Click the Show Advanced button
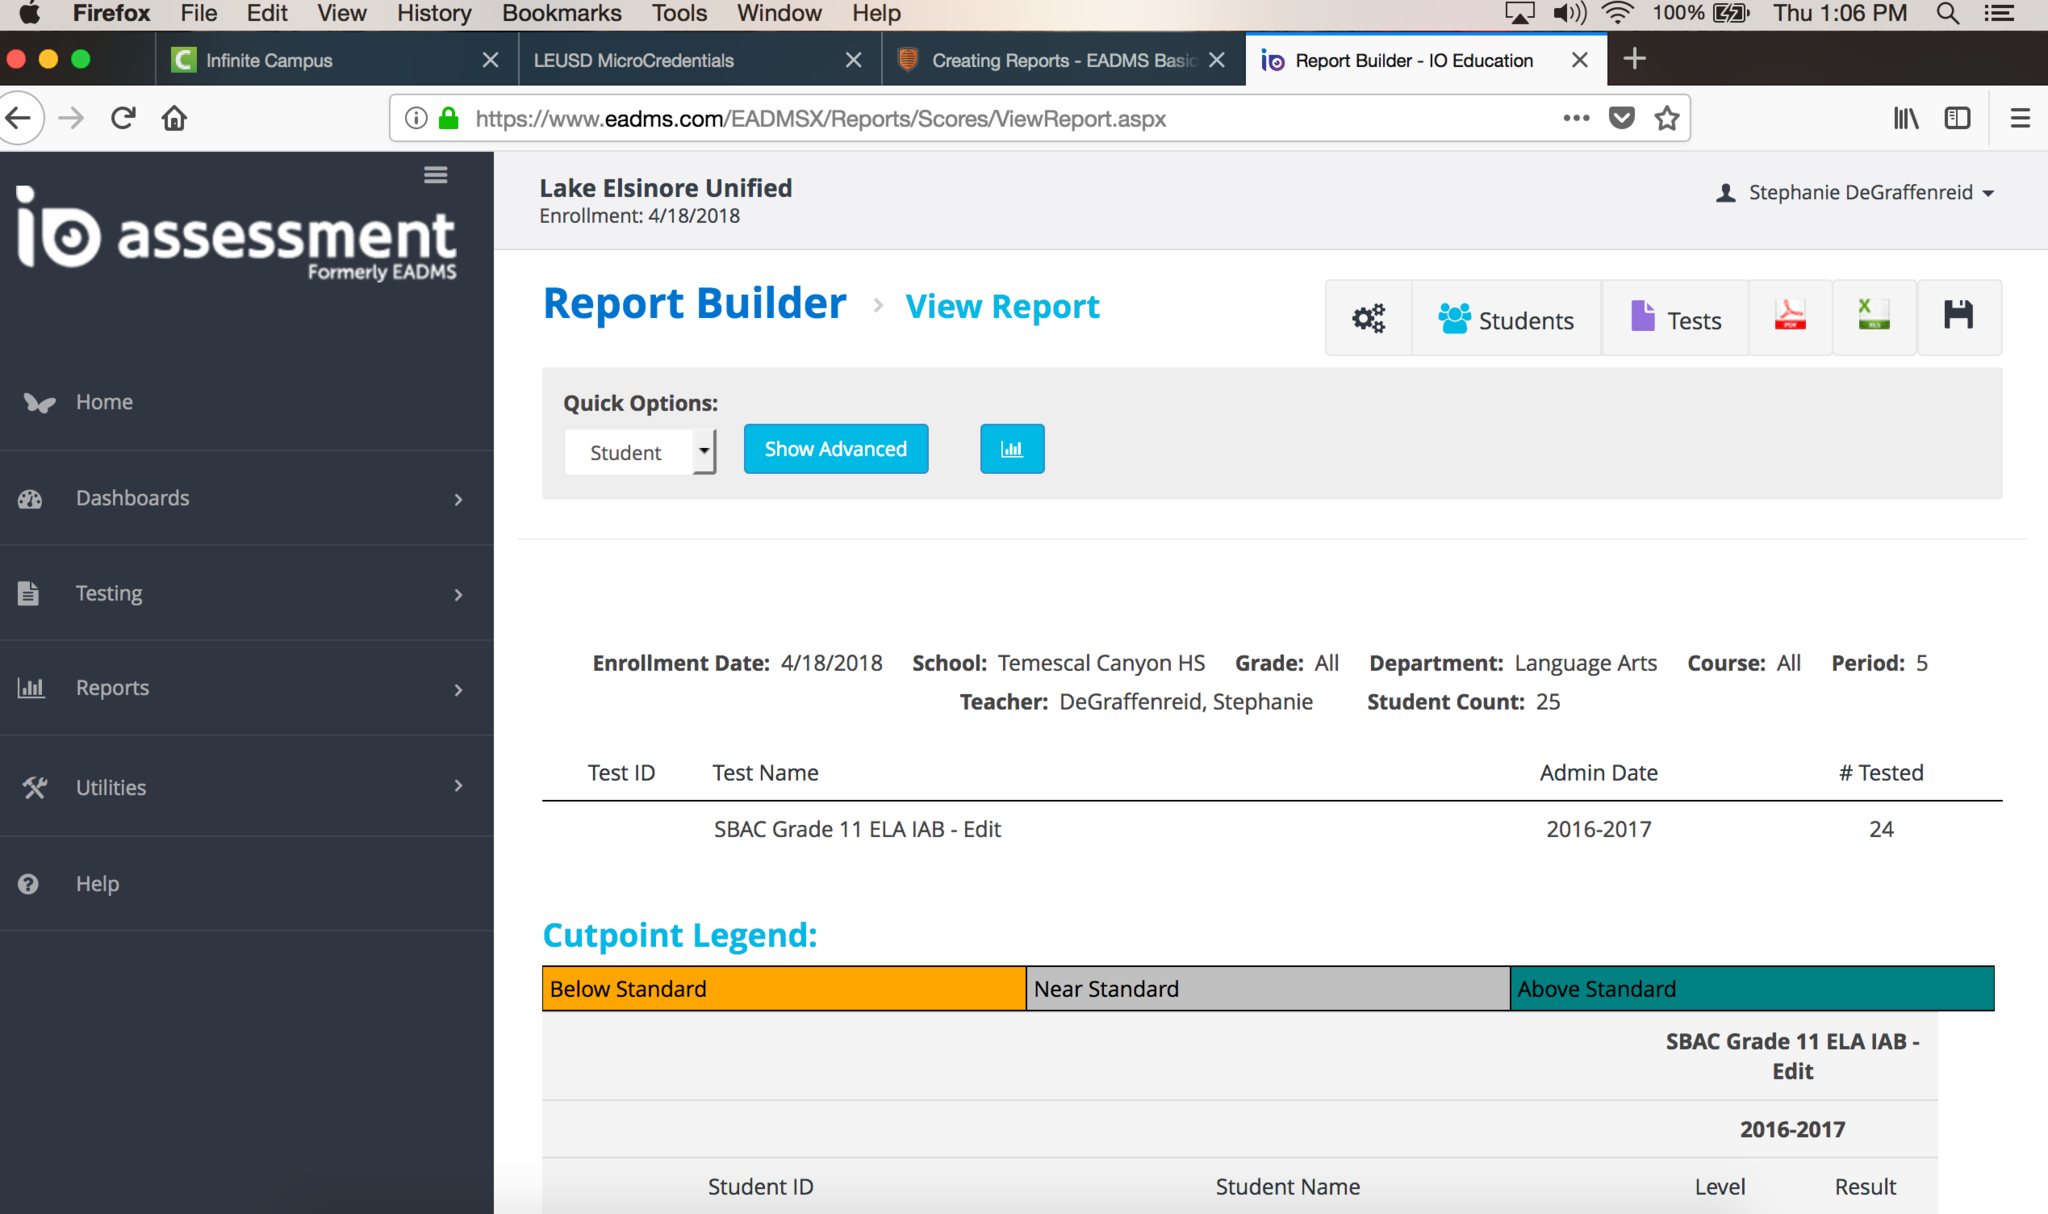 [x=835, y=449]
